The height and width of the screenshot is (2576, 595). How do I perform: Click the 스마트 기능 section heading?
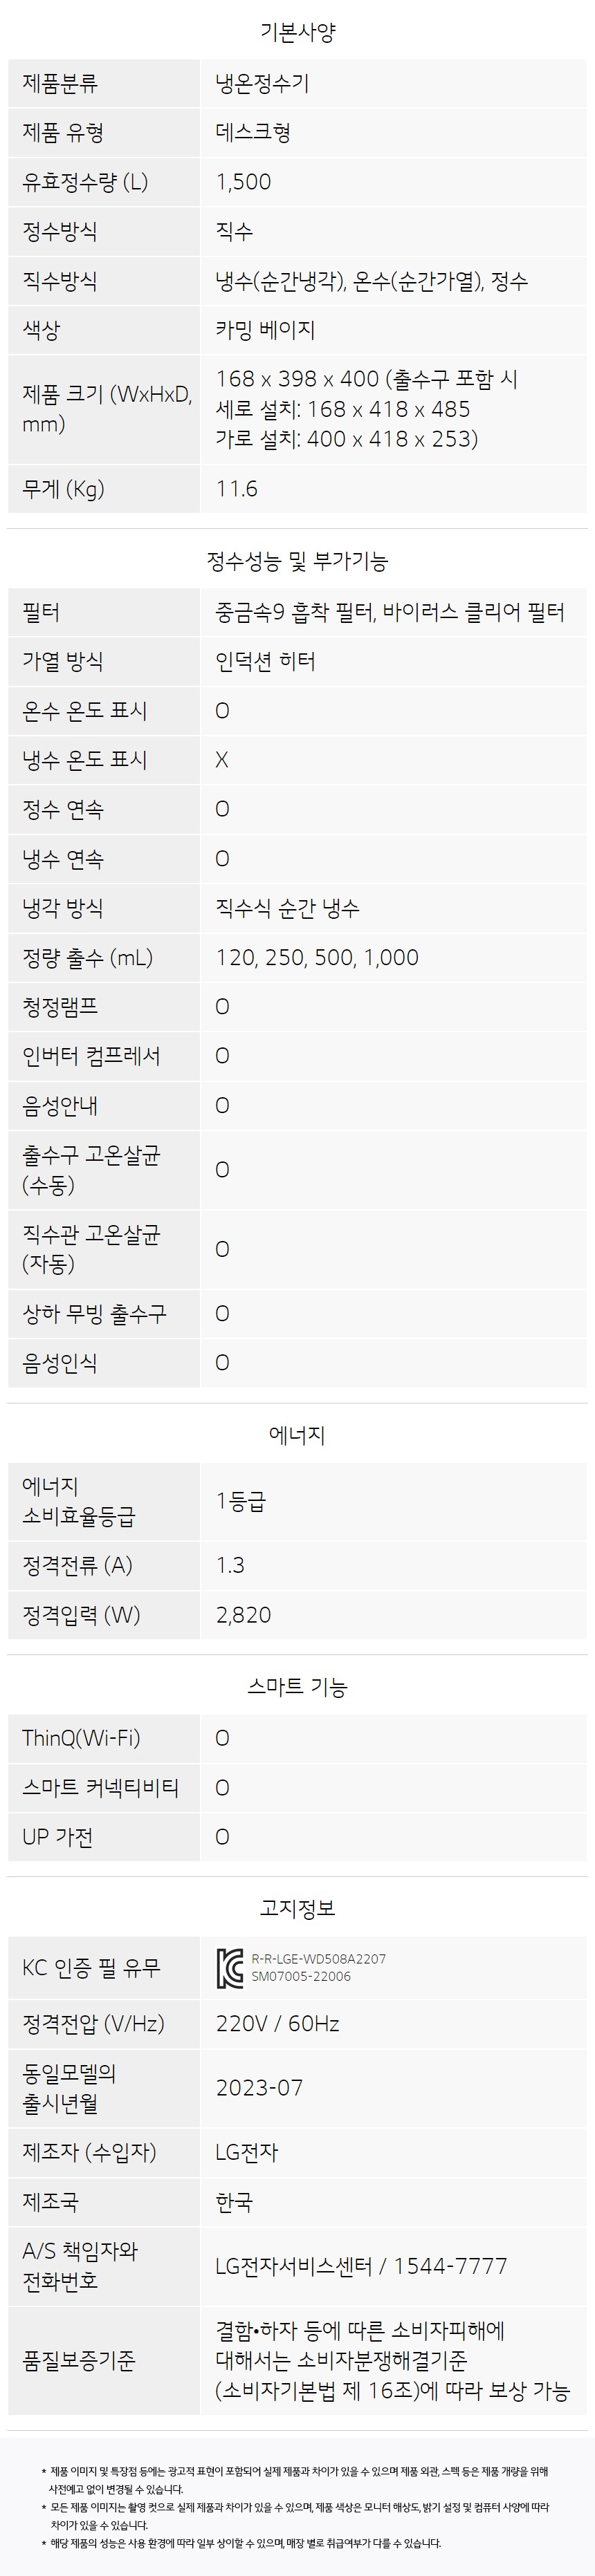tap(297, 1688)
